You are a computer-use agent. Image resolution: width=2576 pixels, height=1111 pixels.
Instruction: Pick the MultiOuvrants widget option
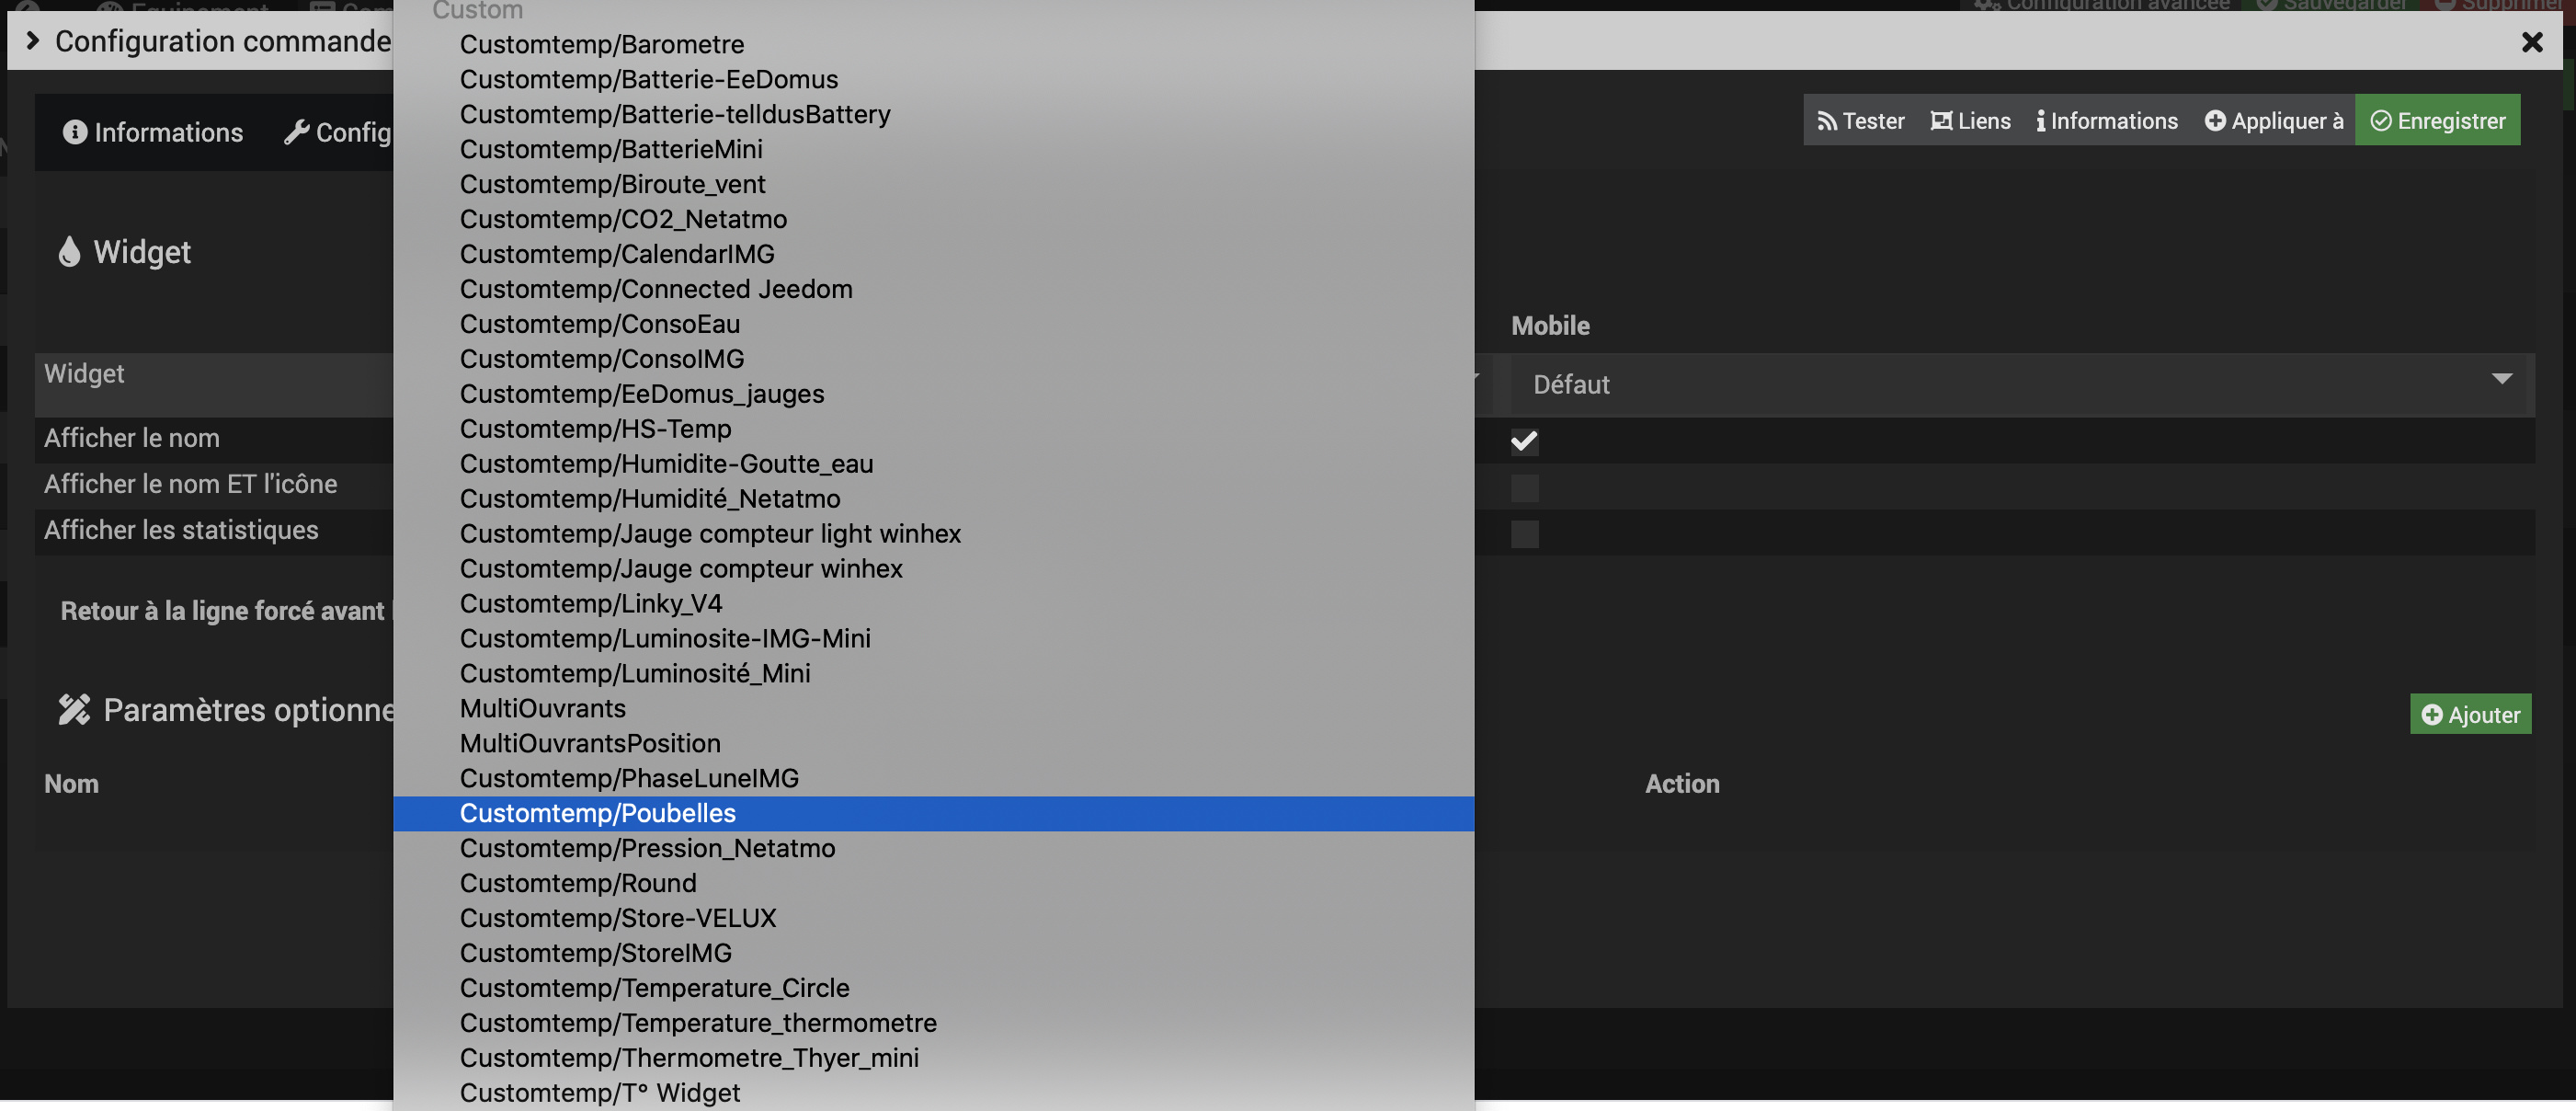(542, 708)
